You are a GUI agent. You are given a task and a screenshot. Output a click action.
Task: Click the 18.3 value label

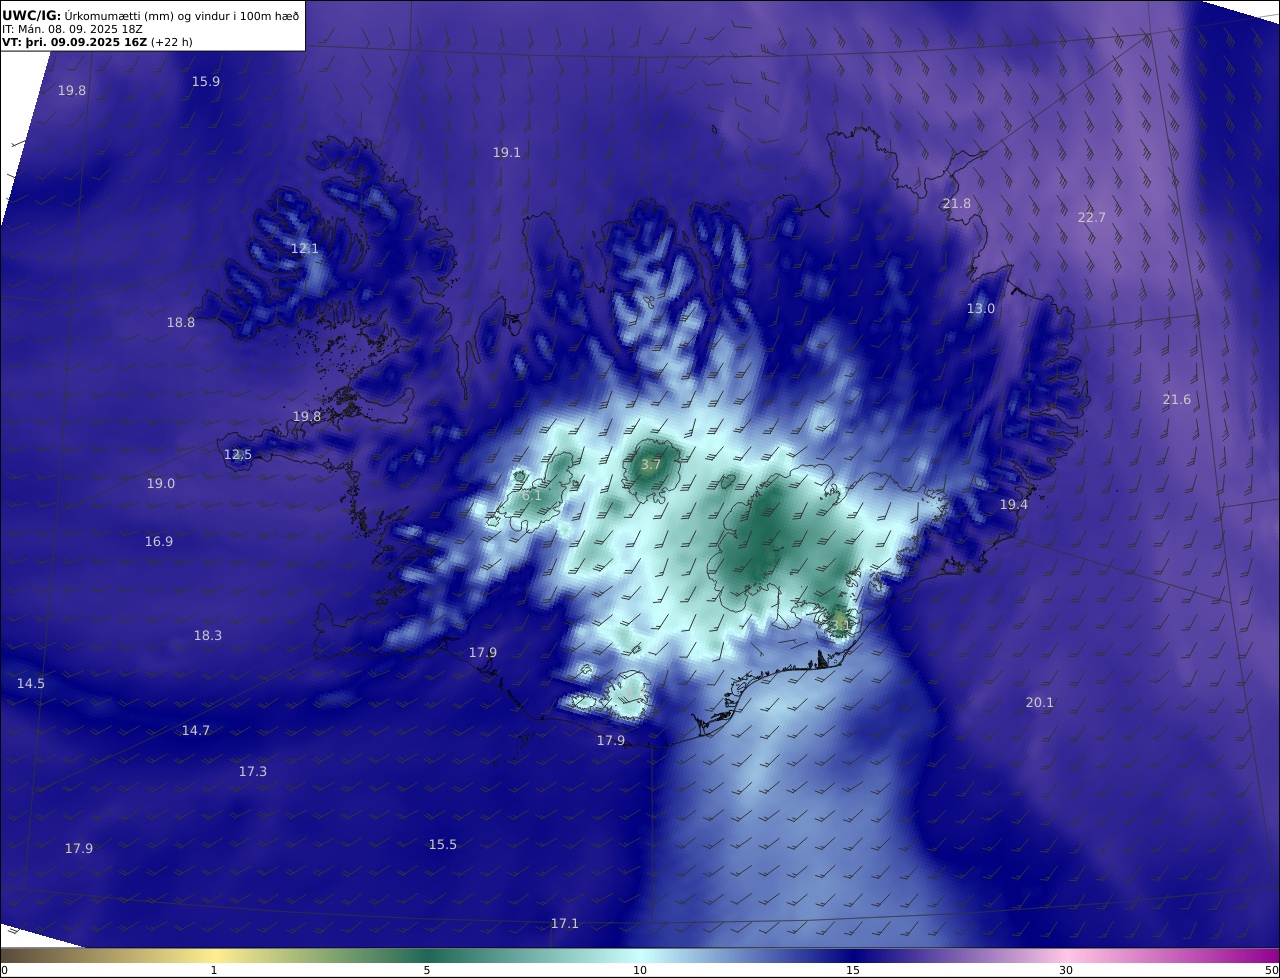coord(208,635)
